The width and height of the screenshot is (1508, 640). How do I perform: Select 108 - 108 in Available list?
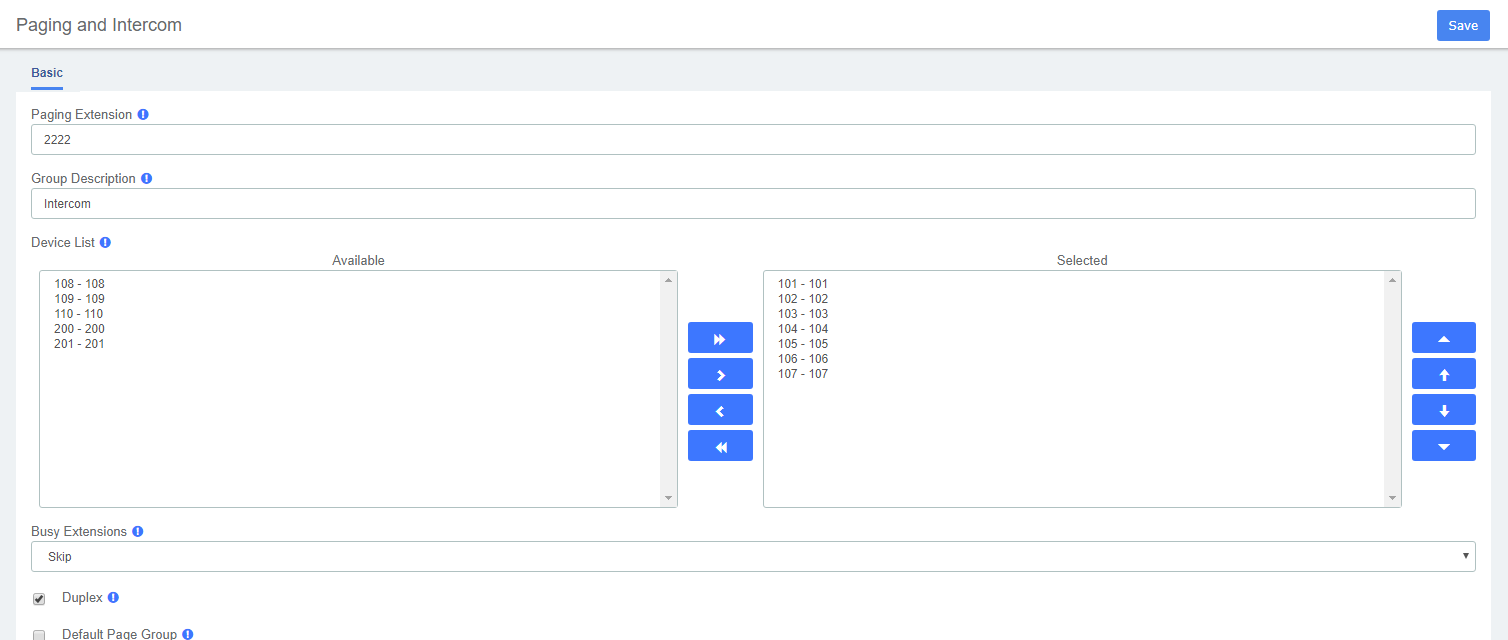(79, 284)
